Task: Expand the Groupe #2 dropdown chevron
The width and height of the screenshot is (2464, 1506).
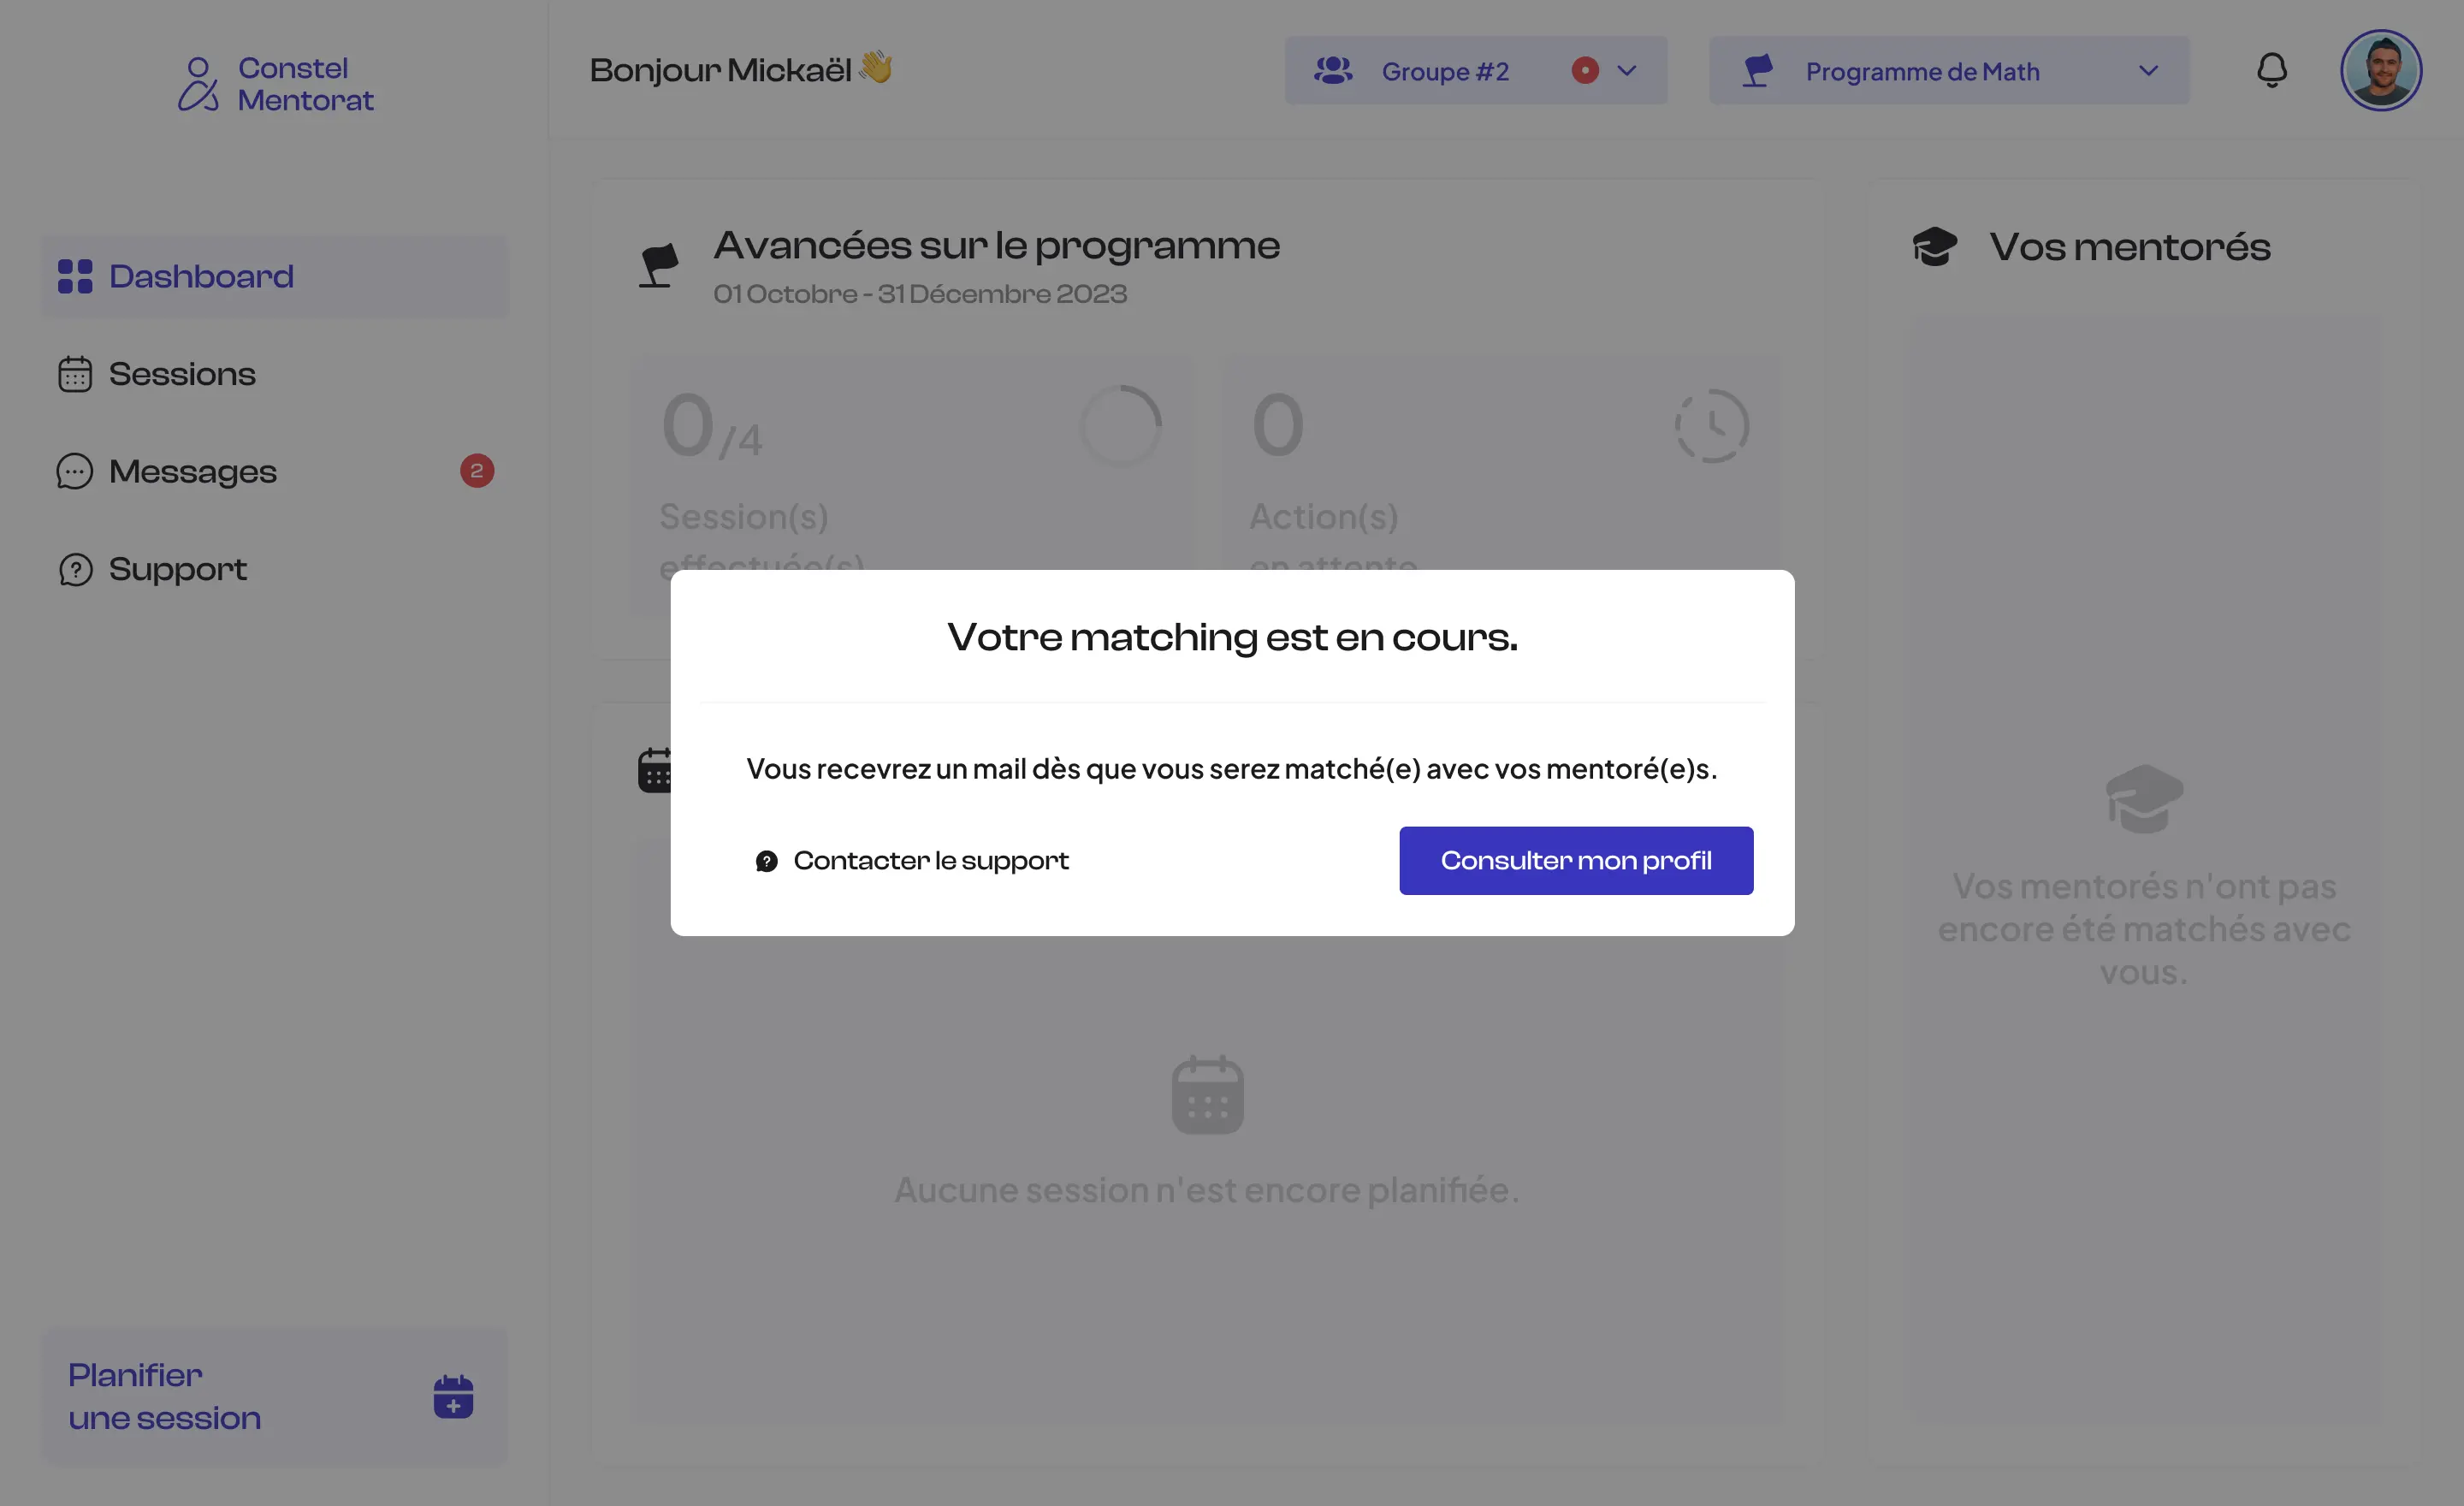Action: click(x=1627, y=71)
